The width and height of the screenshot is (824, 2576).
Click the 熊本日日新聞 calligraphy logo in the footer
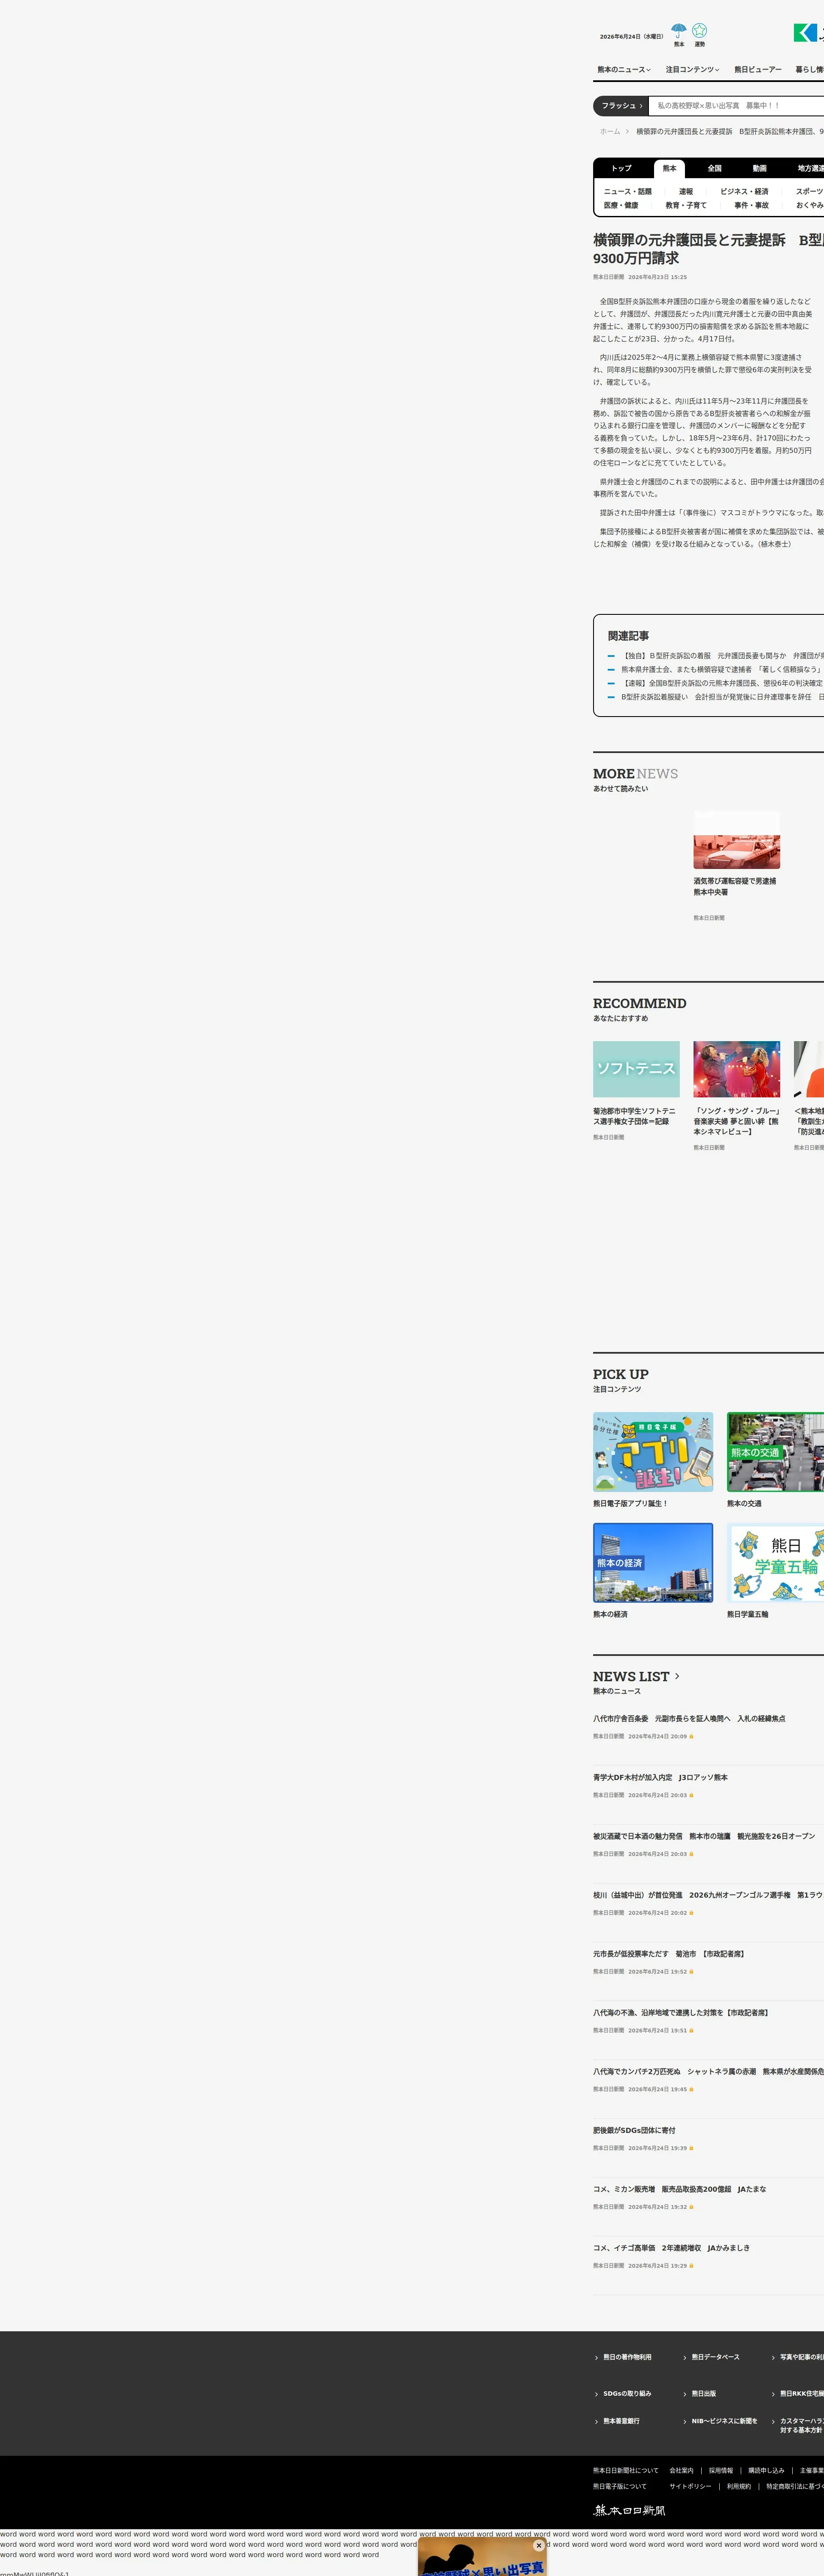pyautogui.click(x=630, y=2510)
